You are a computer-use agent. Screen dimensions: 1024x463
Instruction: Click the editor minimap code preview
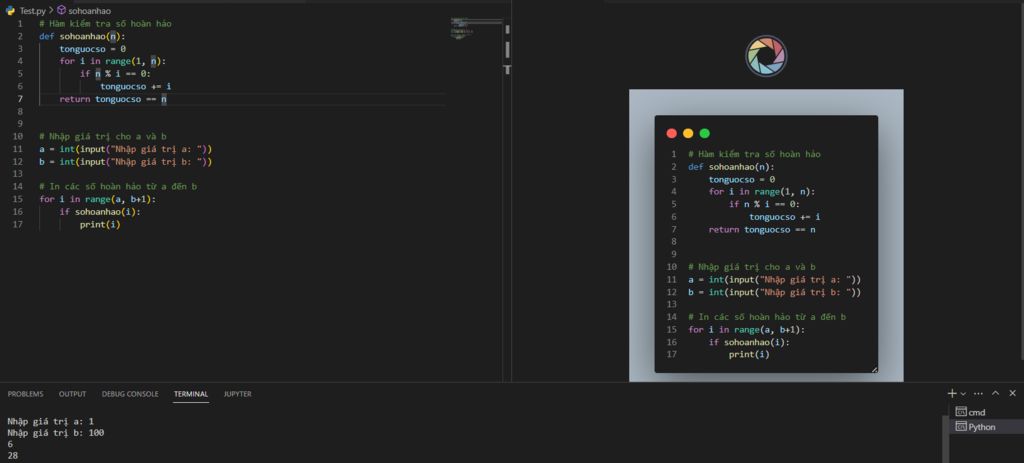coord(461,27)
